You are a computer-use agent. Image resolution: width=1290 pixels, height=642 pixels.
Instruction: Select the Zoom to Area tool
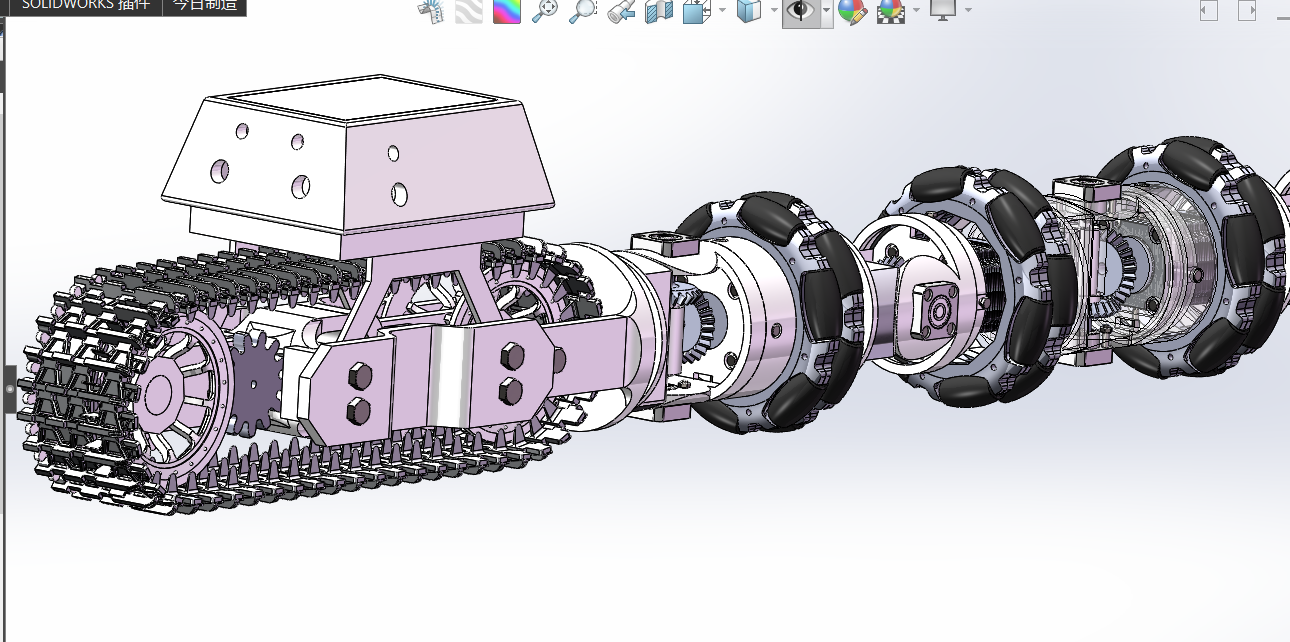[x=582, y=11]
